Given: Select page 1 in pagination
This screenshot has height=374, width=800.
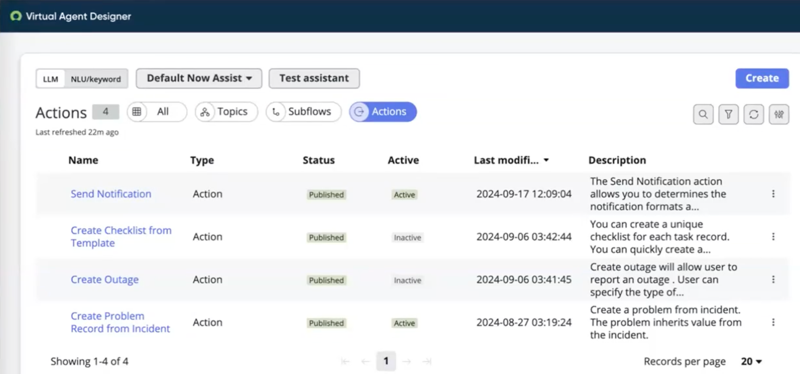Looking at the screenshot, I should pyautogui.click(x=386, y=362).
